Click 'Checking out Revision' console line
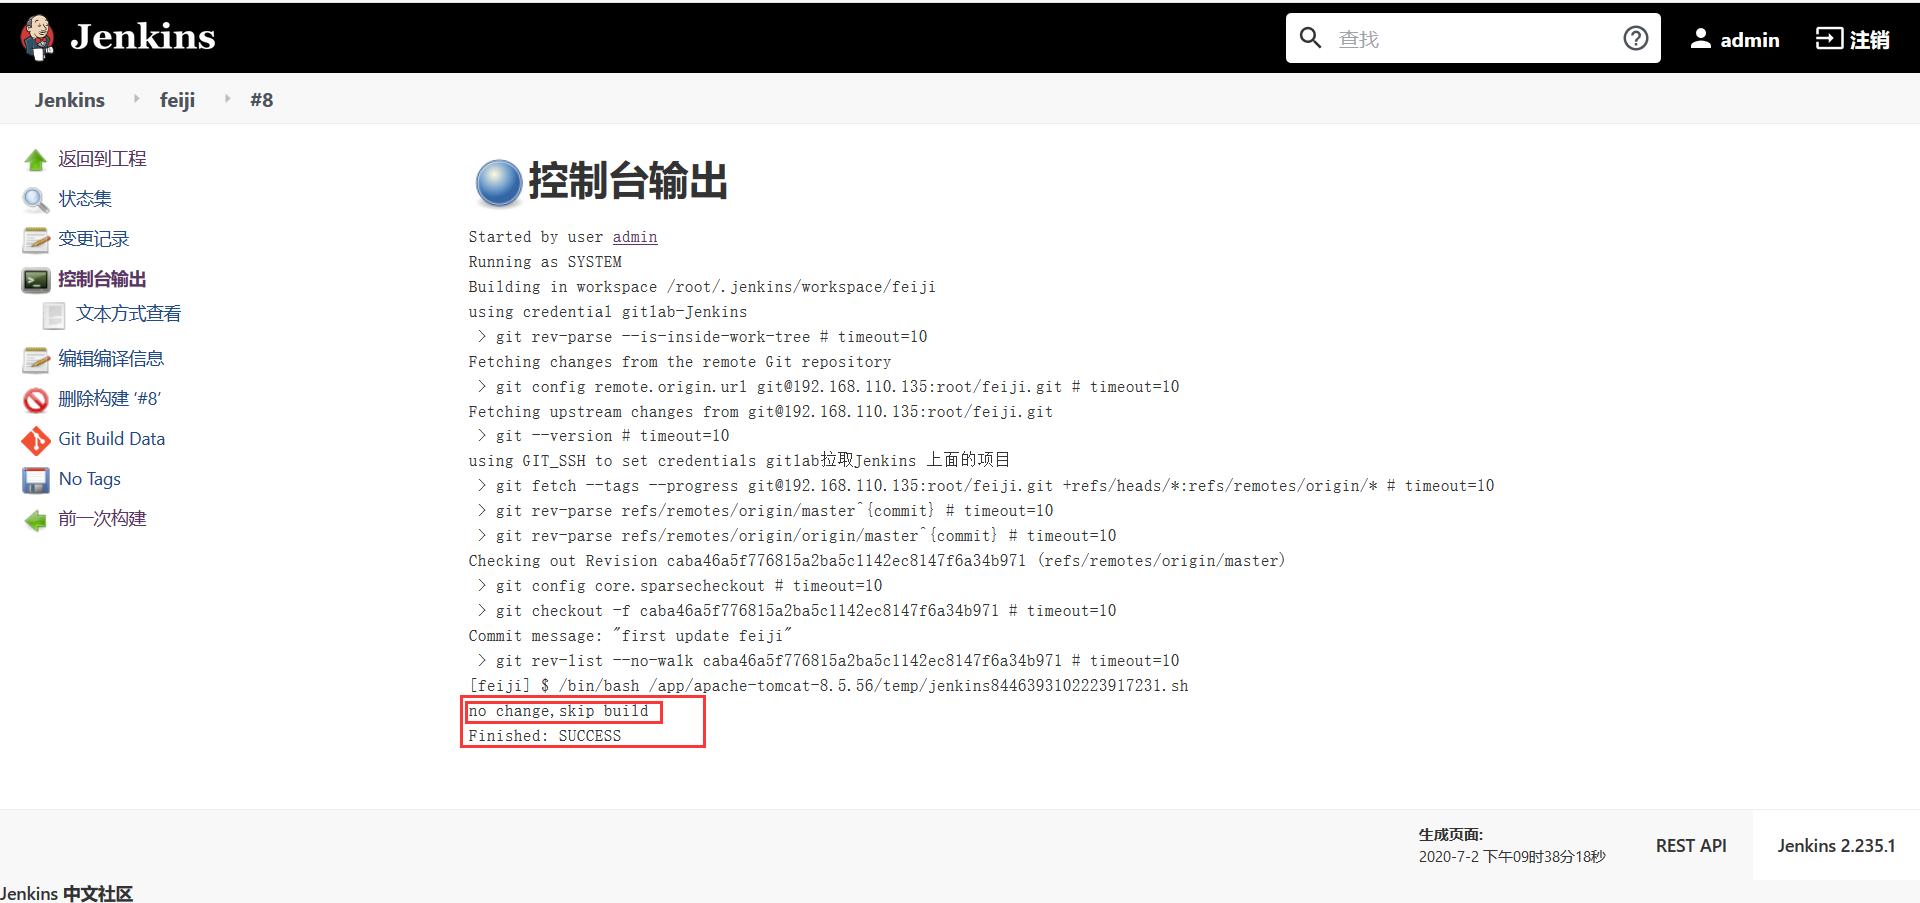This screenshot has width=1920, height=903. click(877, 561)
